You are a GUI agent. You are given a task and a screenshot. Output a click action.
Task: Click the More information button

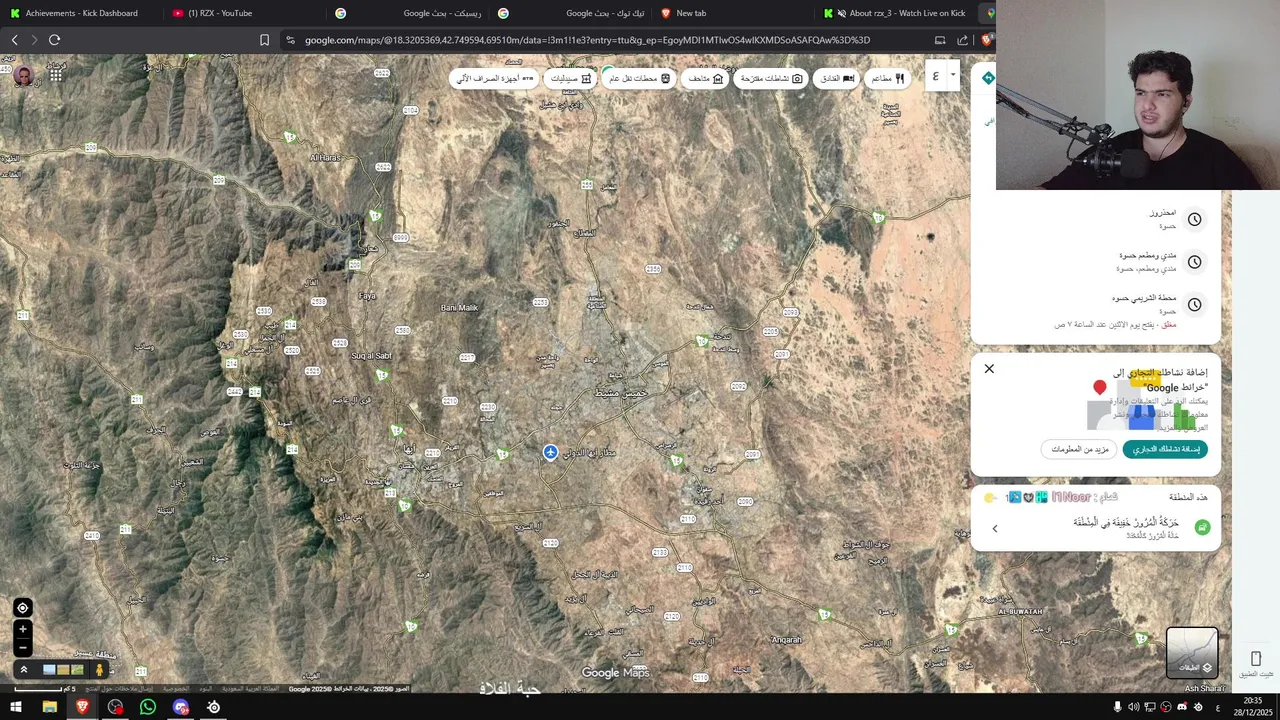point(1080,449)
